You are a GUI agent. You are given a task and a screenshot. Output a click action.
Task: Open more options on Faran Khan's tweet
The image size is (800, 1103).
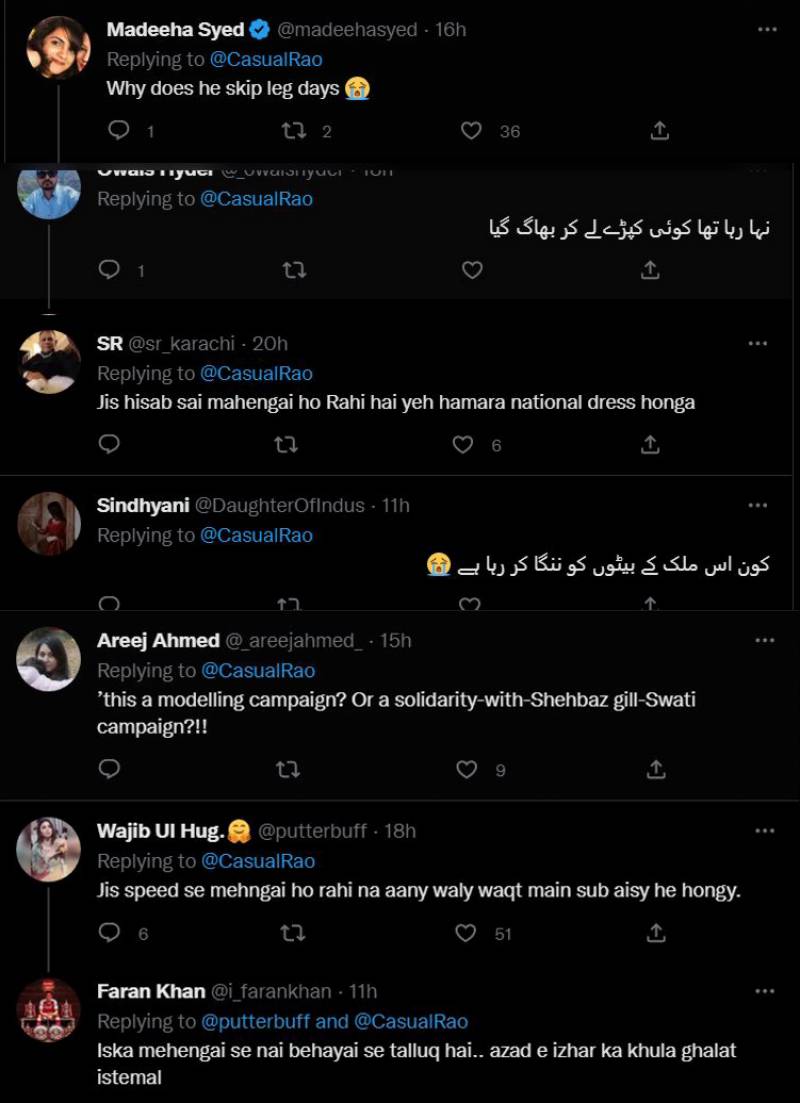pos(766,991)
